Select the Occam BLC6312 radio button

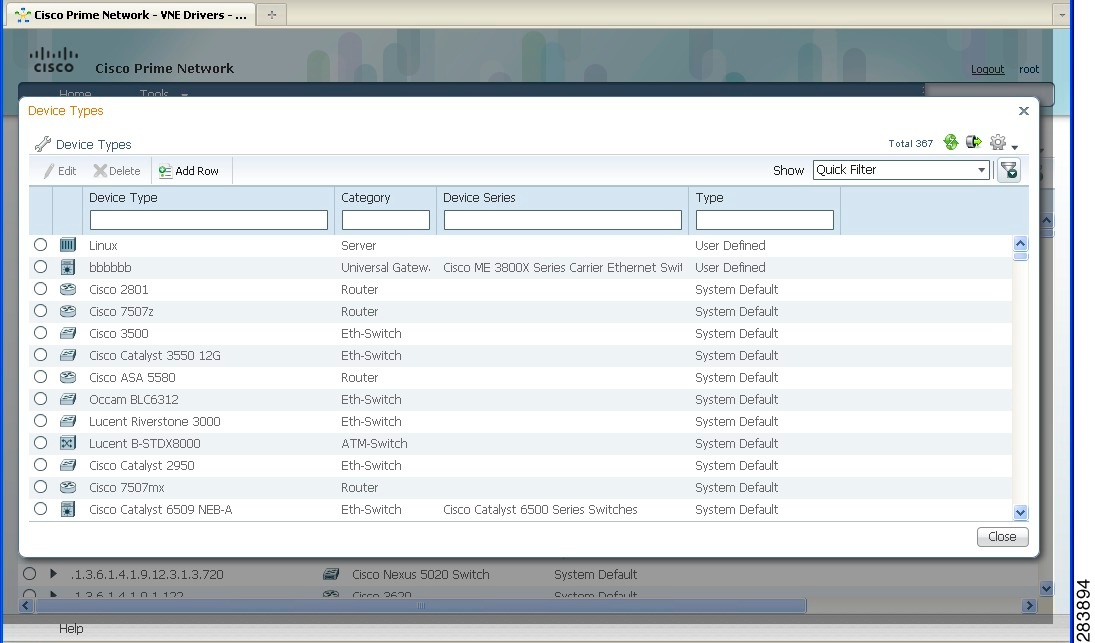(41, 399)
